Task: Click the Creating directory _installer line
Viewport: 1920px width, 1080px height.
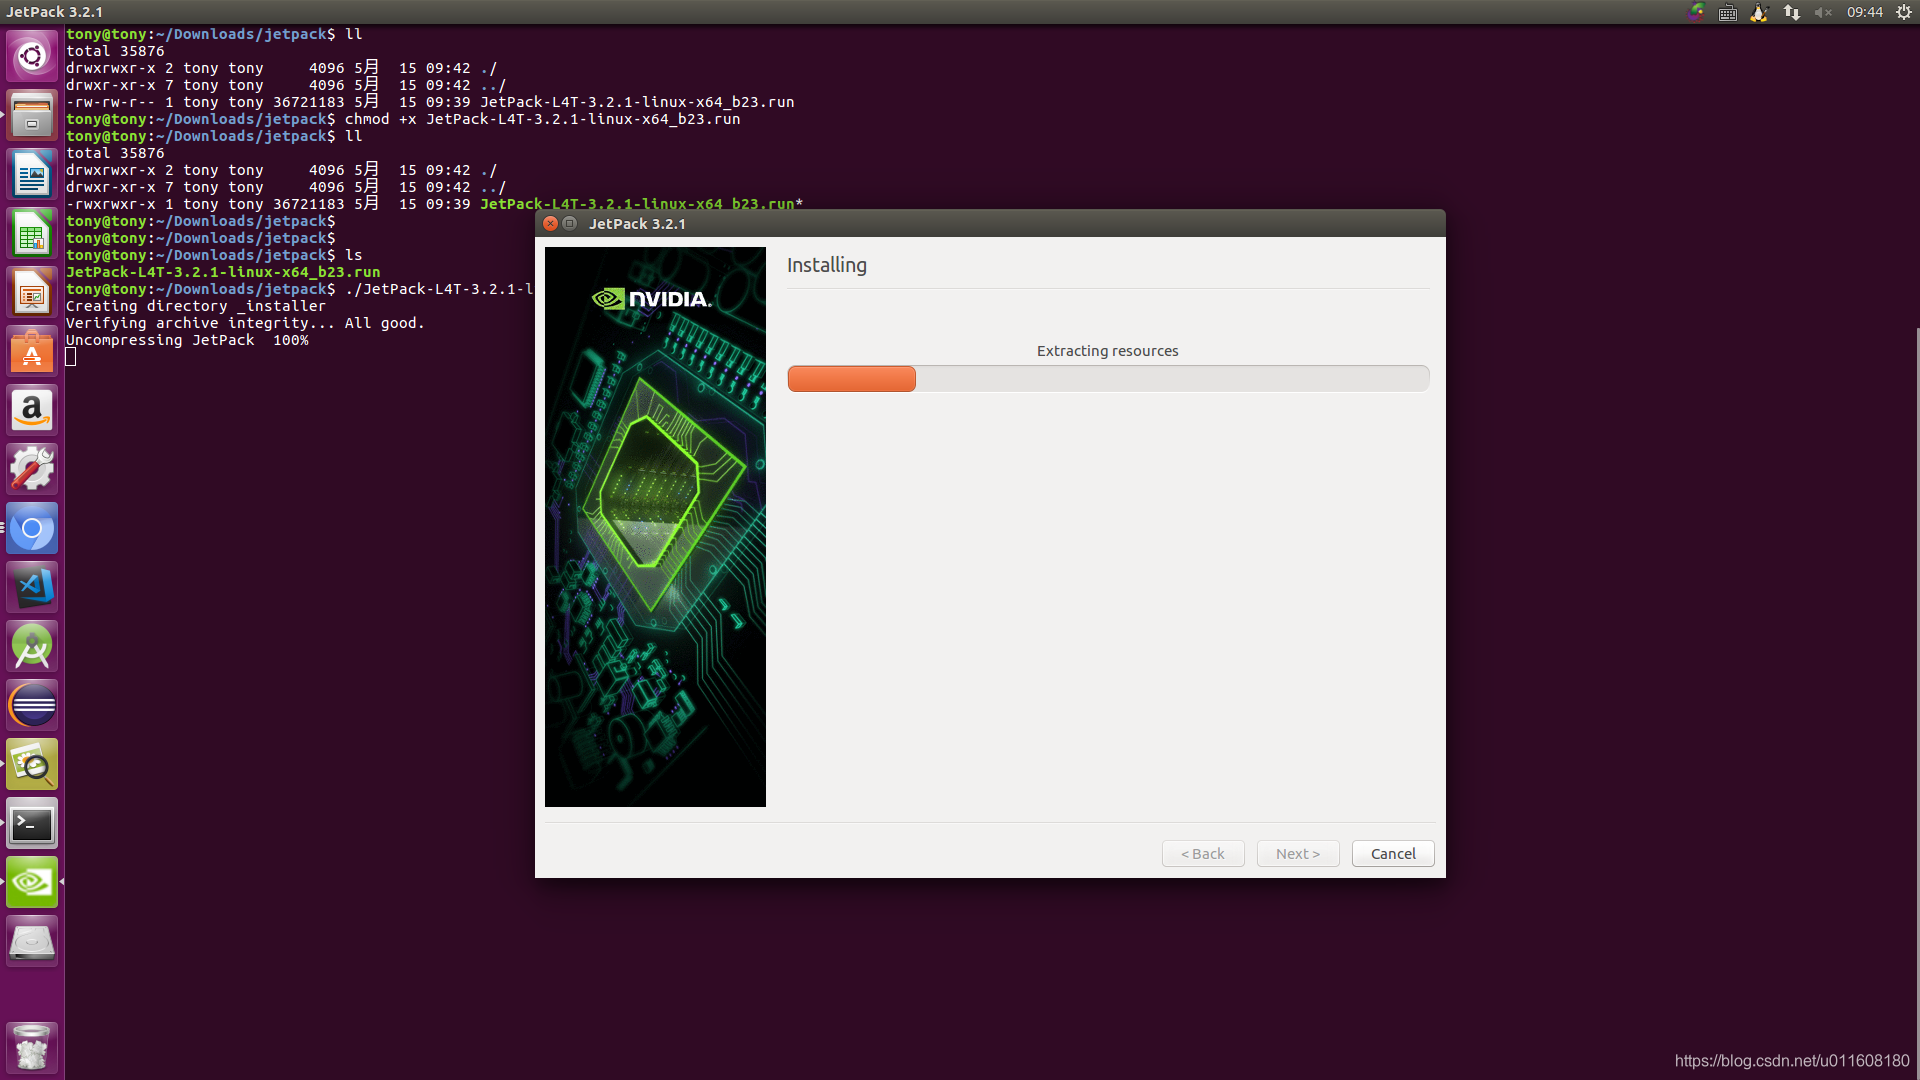Action: 196,306
